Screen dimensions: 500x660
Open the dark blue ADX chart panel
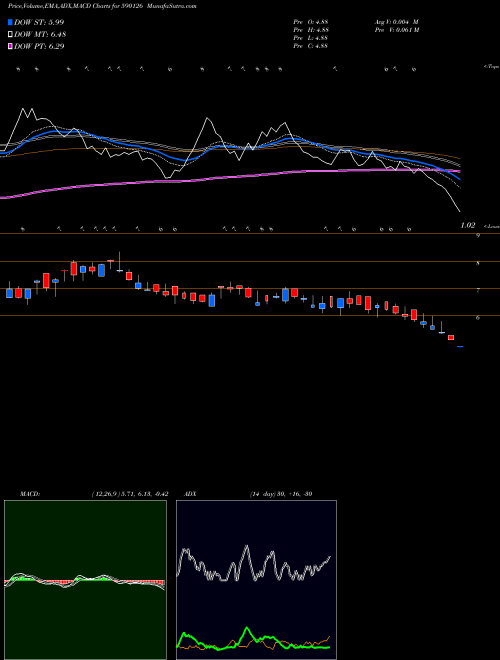coord(256,580)
